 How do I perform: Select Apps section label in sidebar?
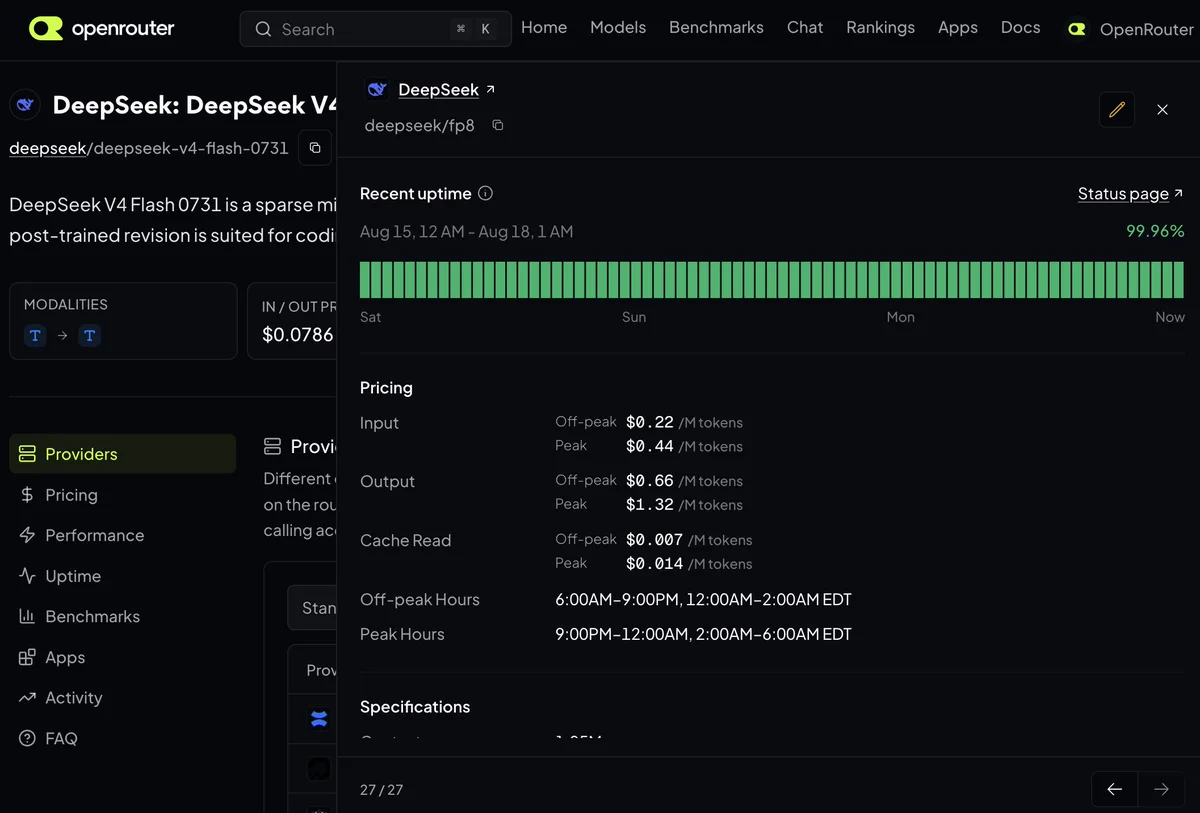pos(65,657)
